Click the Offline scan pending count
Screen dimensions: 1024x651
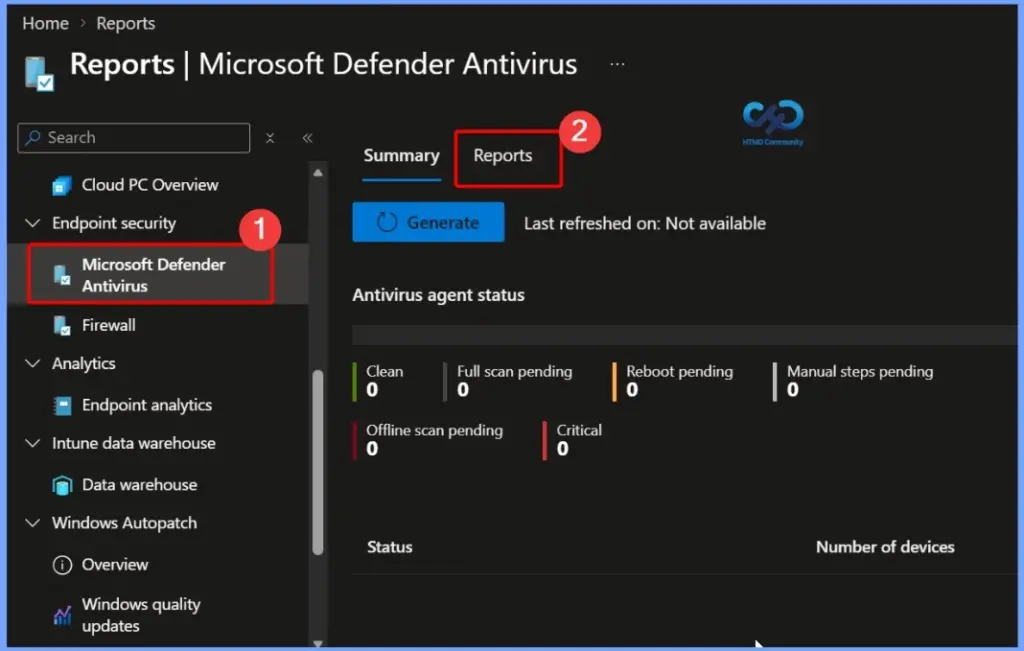click(372, 449)
